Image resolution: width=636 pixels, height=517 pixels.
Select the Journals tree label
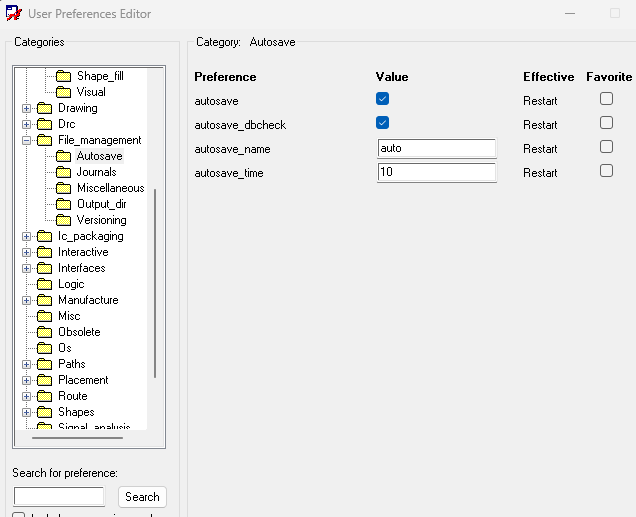(97, 172)
